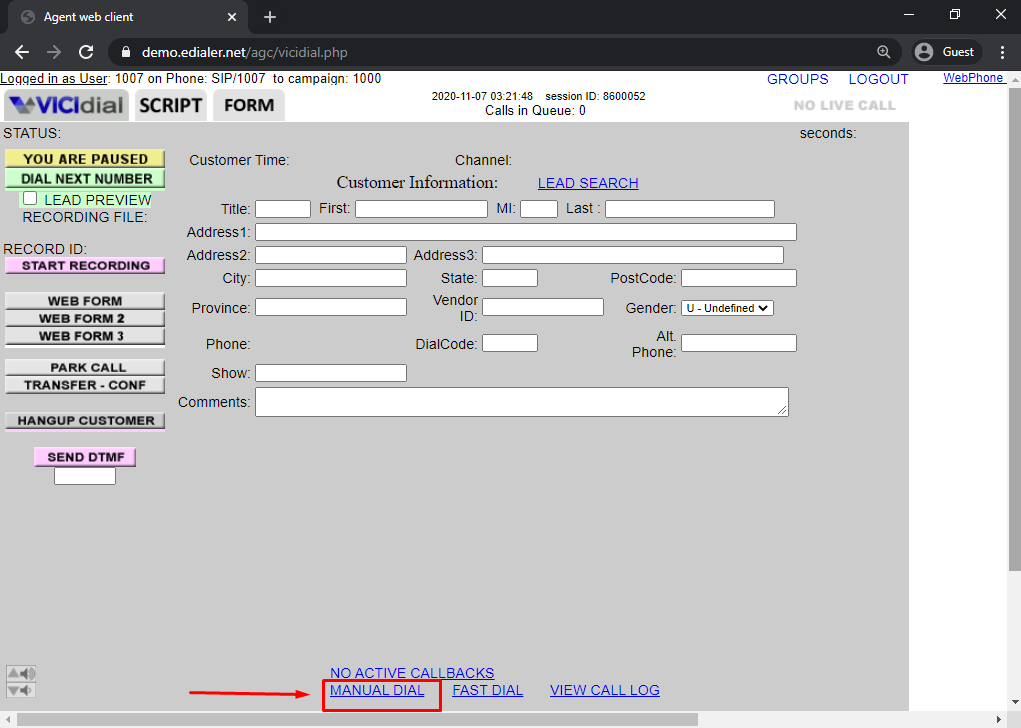Click TRANSFER - CONF button
The width and height of the screenshot is (1021, 728).
click(x=85, y=385)
